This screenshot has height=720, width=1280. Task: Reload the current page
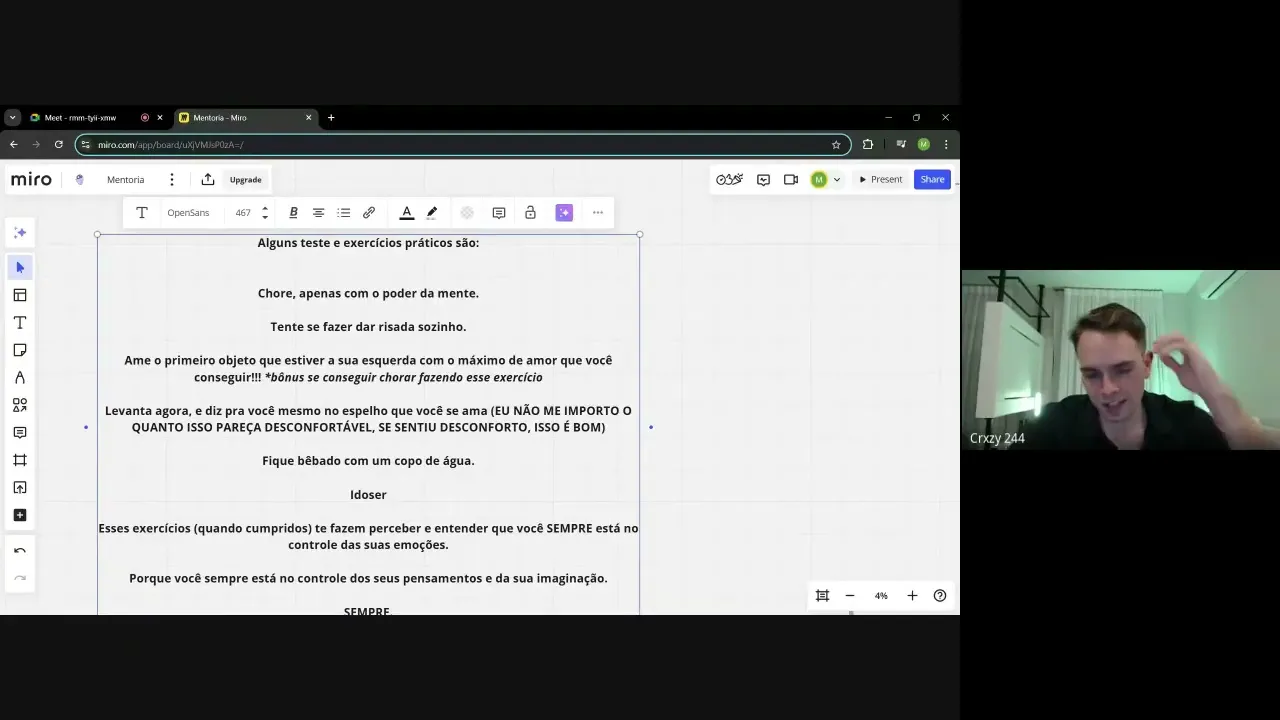coord(59,145)
